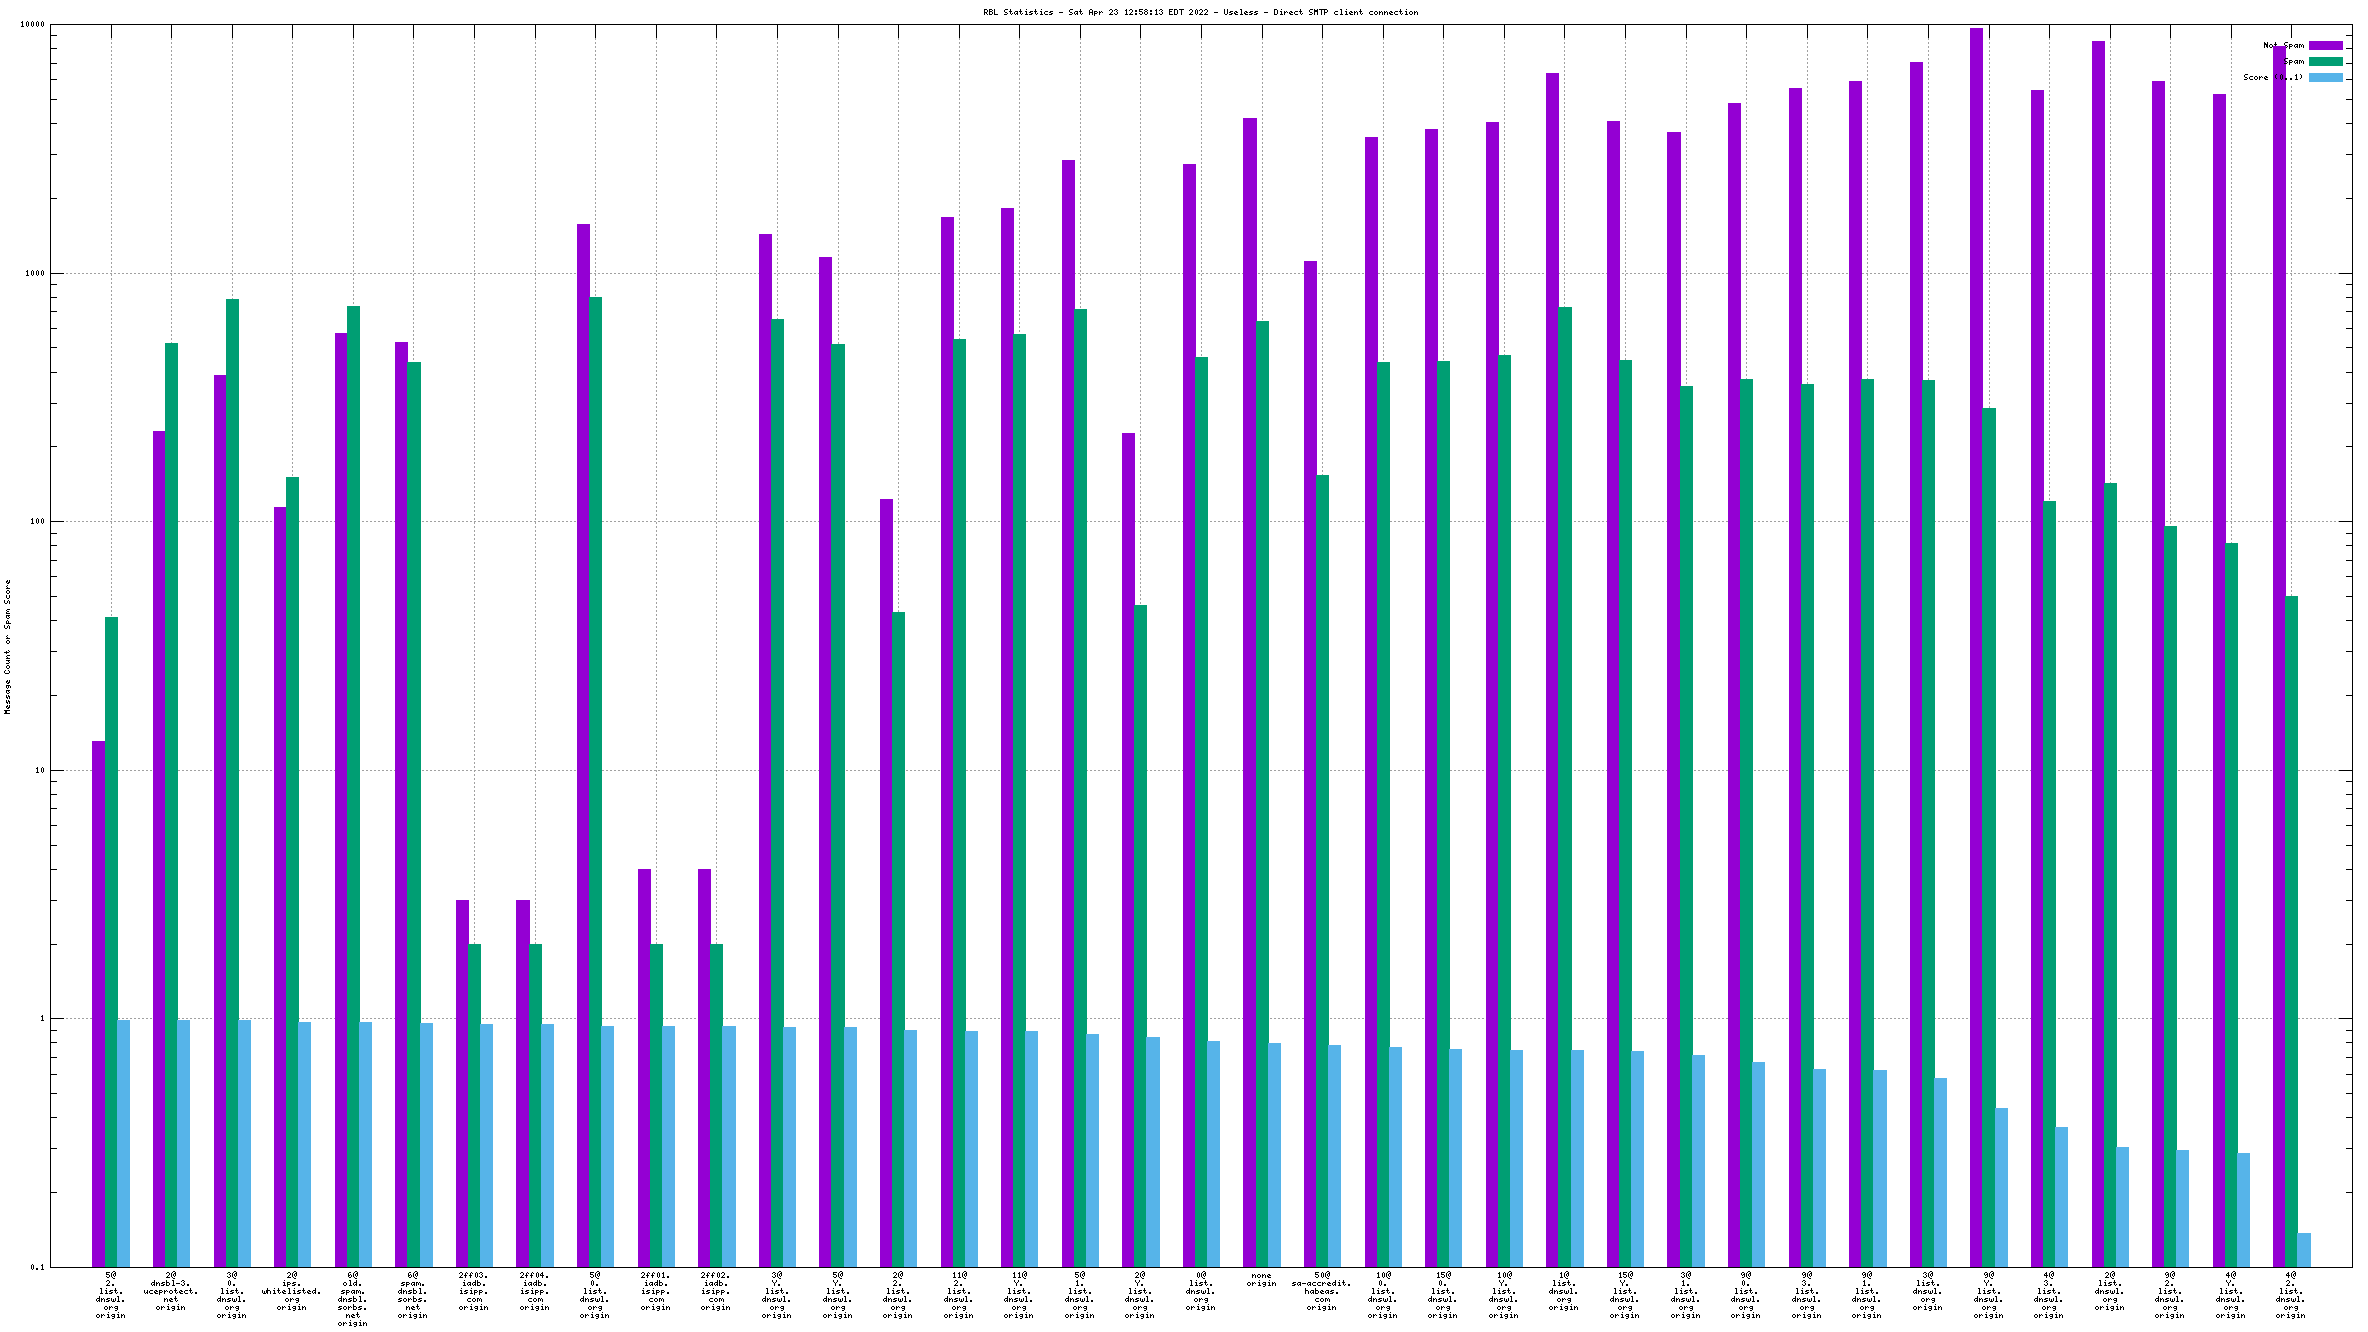Click the sa-accredit.habeas.com origin axis label
This screenshot has width=2368, height=1332.
(1322, 1291)
